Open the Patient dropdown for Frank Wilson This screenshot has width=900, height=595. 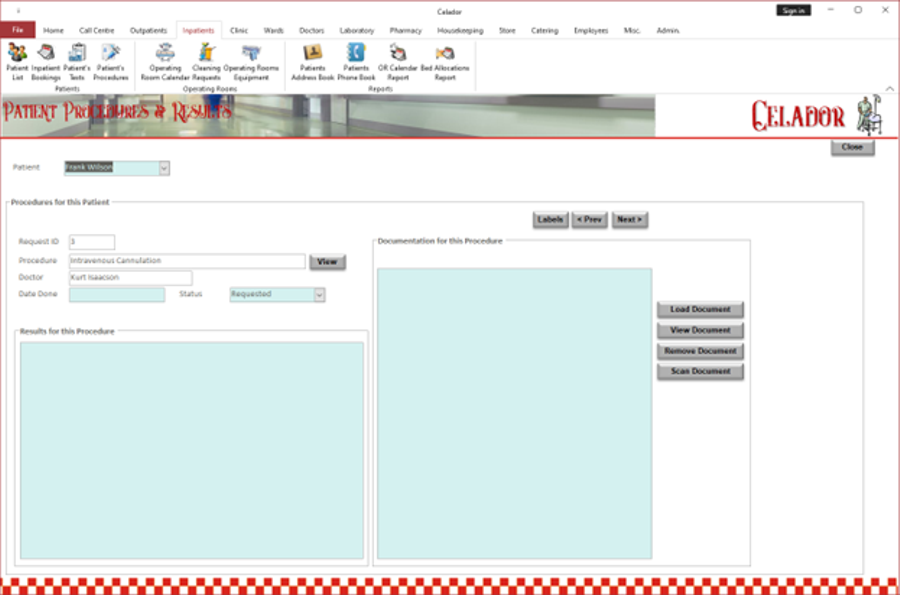pyautogui.click(x=163, y=168)
